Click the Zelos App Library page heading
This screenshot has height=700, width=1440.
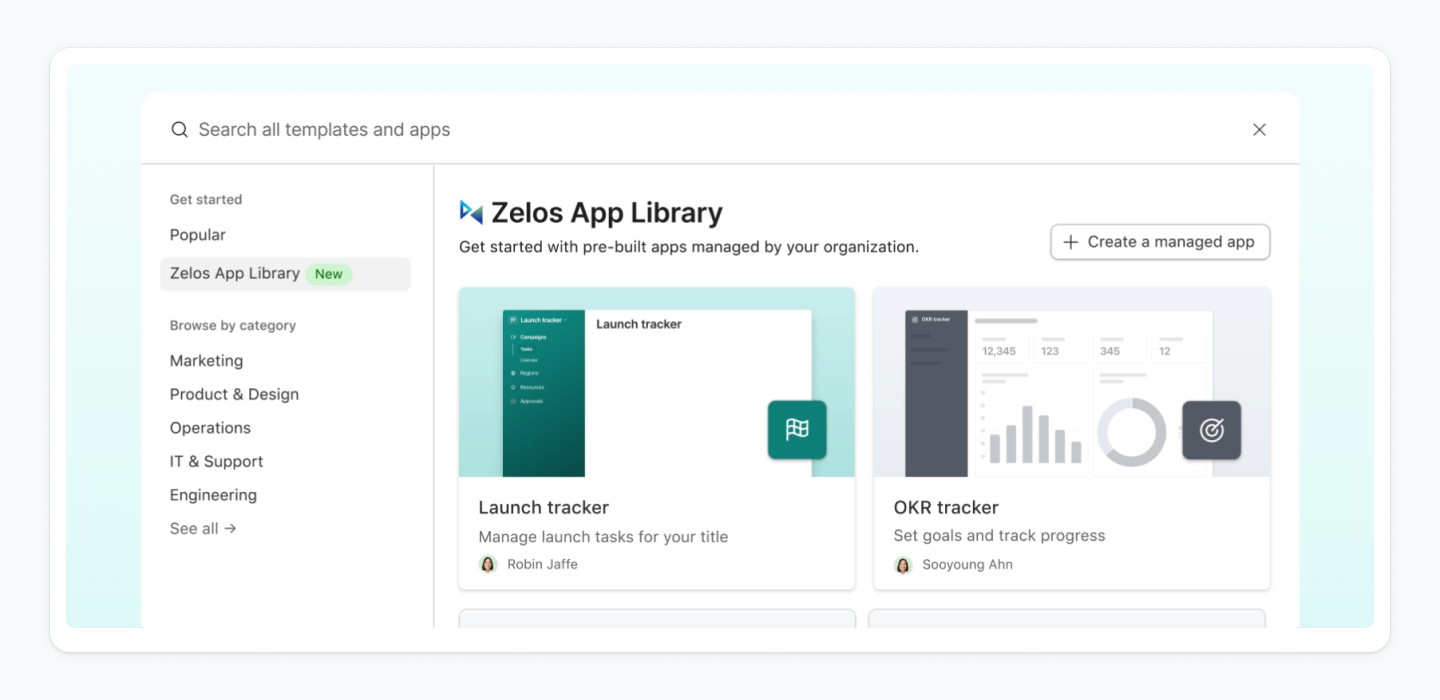click(x=607, y=213)
